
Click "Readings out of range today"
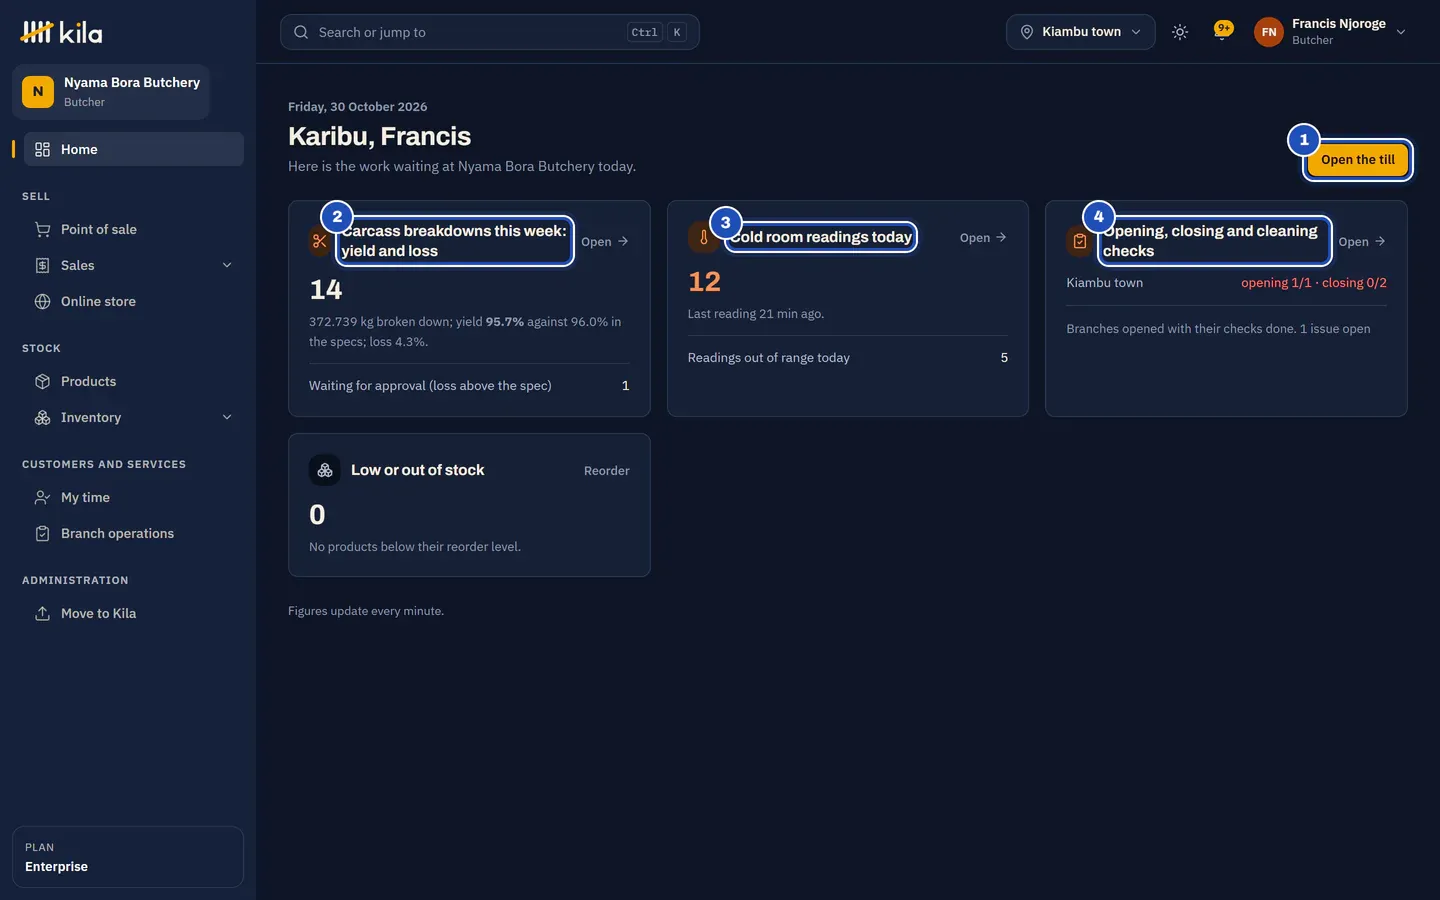coord(769,358)
